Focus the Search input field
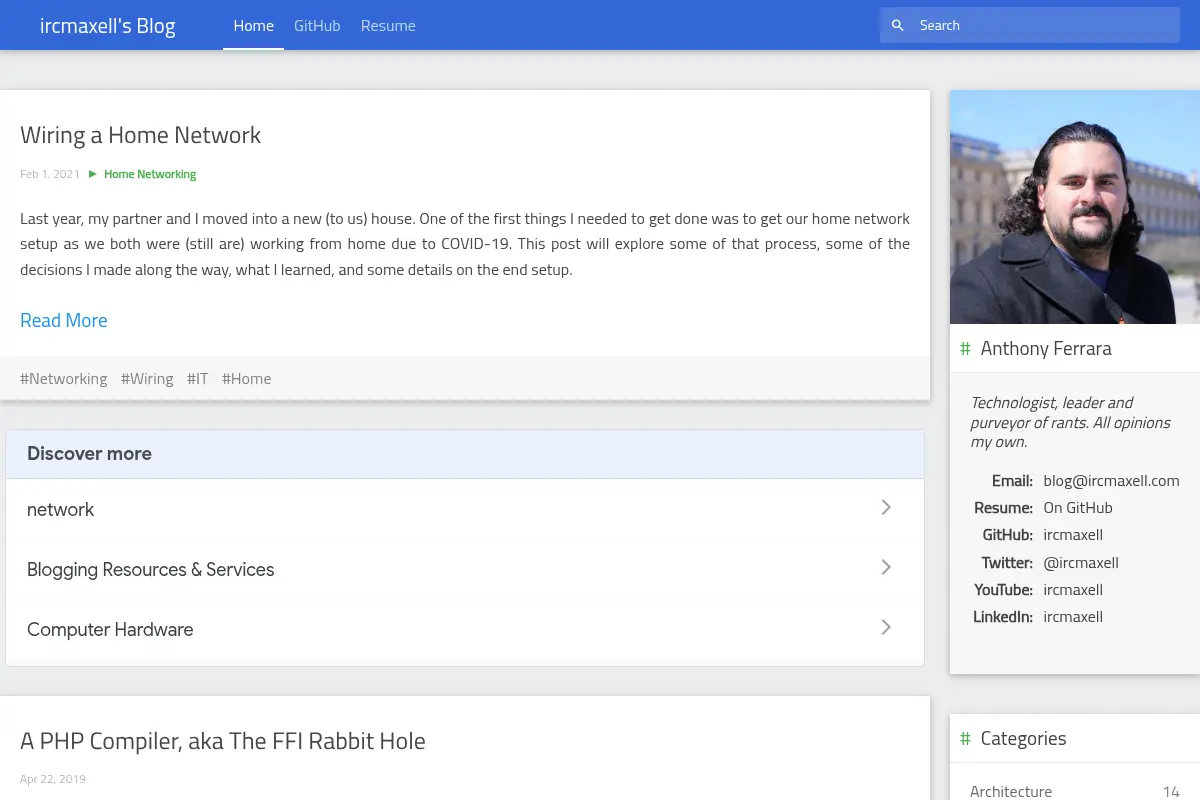Screen dimensions: 1200x800 [1030, 26]
